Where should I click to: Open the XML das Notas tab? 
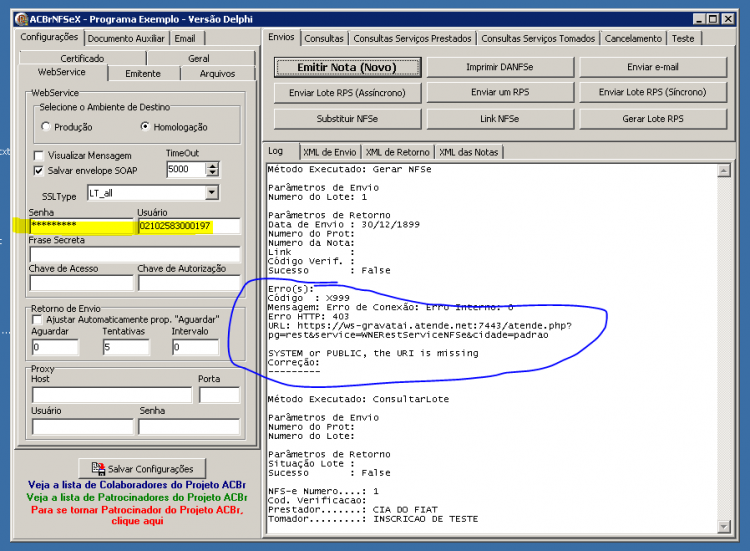pos(469,153)
